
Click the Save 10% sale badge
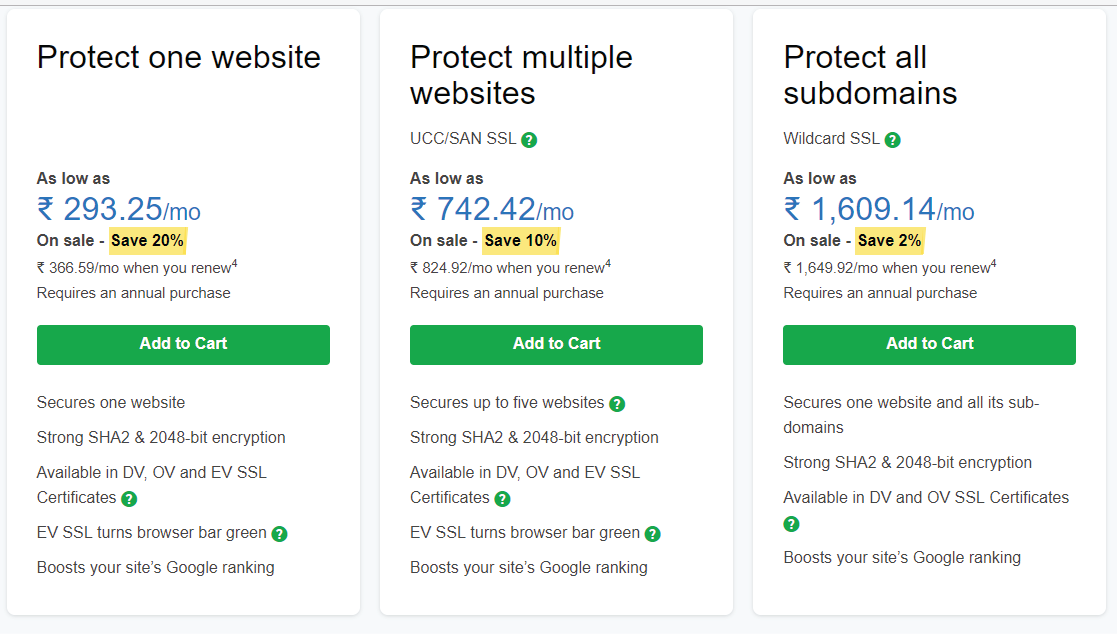pos(521,241)
